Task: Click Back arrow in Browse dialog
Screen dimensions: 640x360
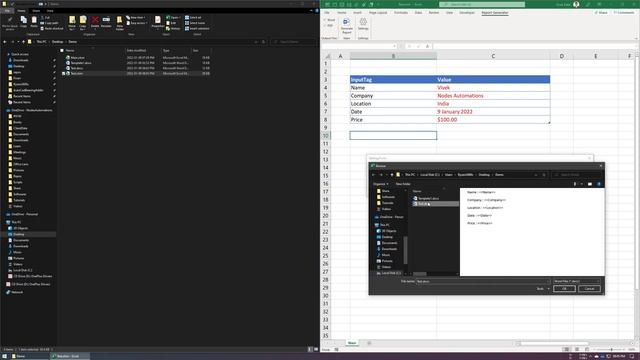Action: pos(373,175)
